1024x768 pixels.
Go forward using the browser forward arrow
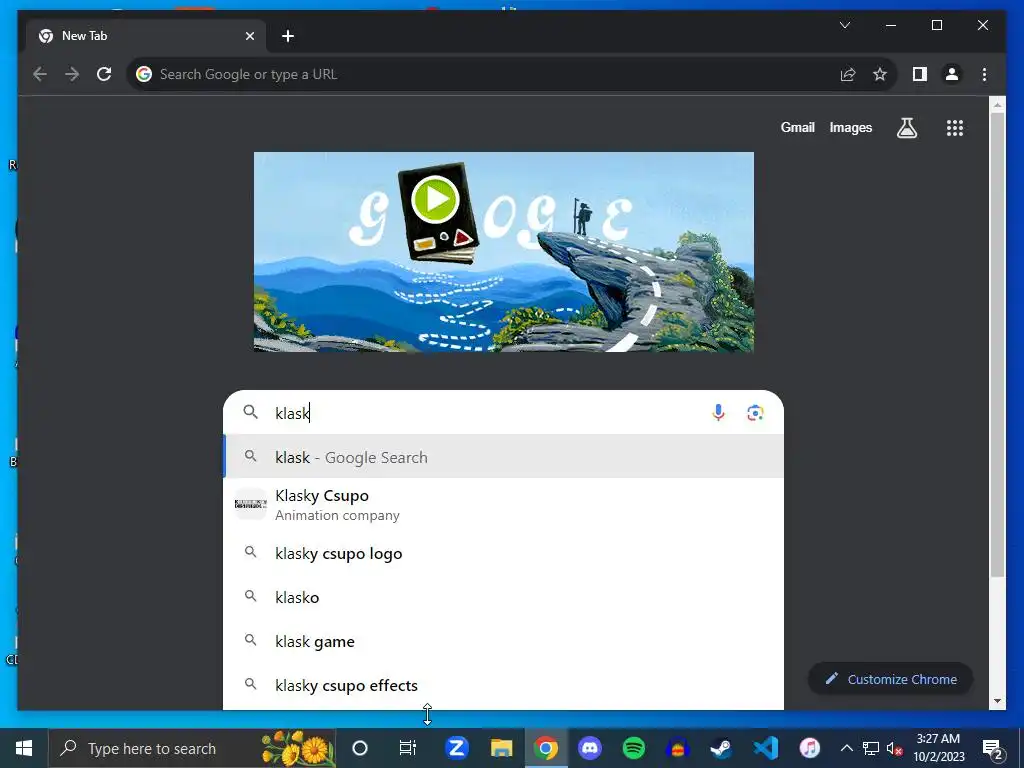(72, 74)
